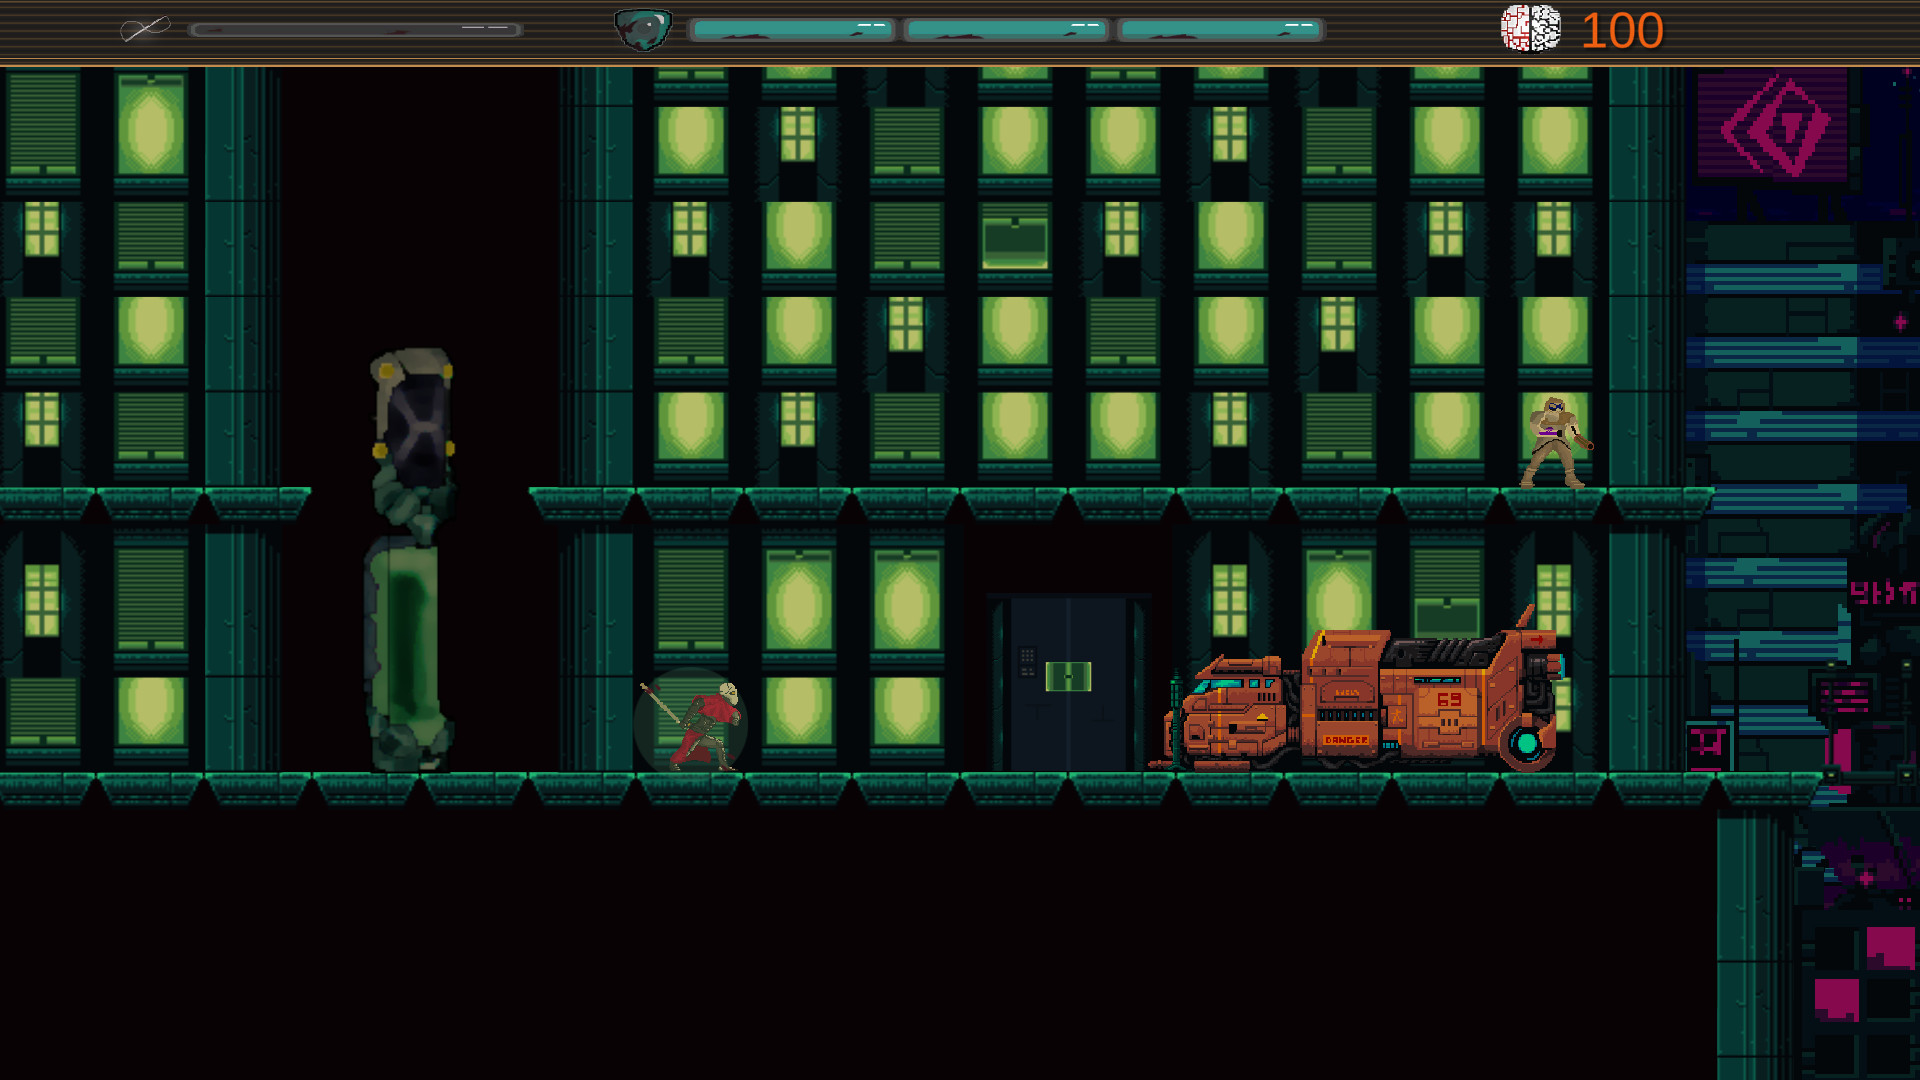Click the small magenta sign near ground
The width and height of the screenshot is (1920, 1080).
pyautogui.click(x=1707, y=745)
